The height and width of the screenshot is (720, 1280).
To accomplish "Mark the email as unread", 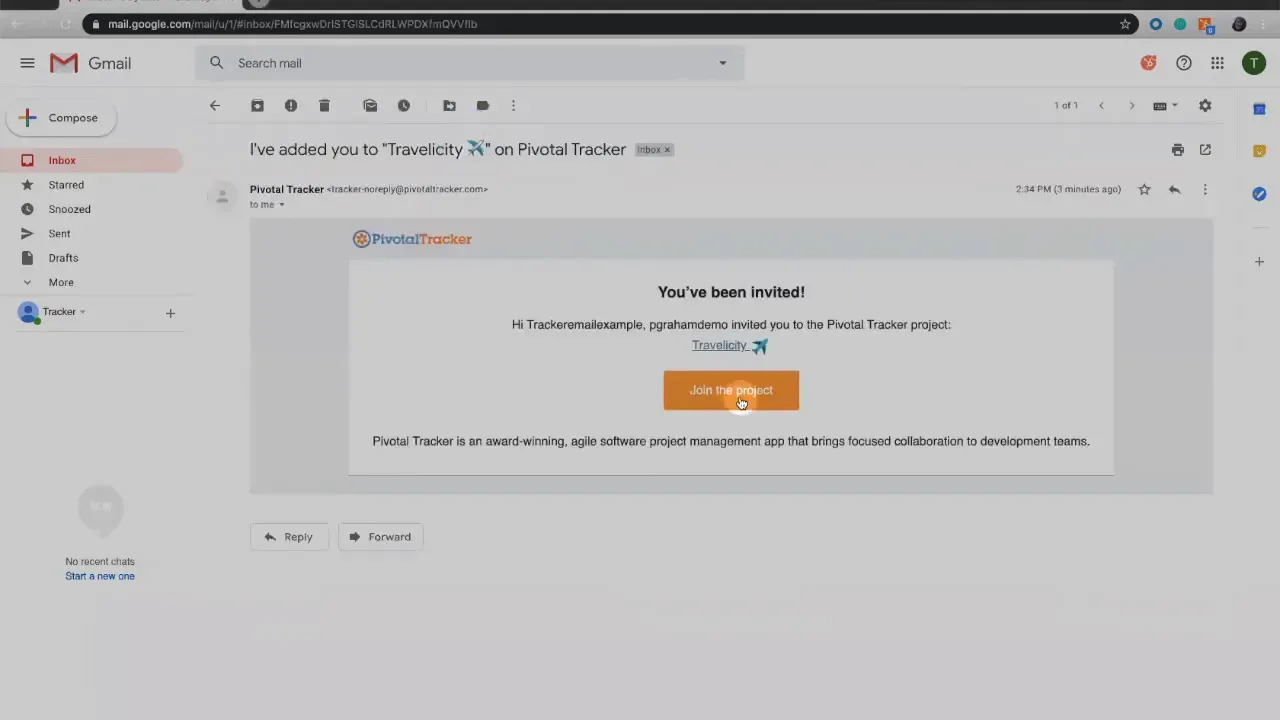I will pyautogui.click(x=370, y=105).
